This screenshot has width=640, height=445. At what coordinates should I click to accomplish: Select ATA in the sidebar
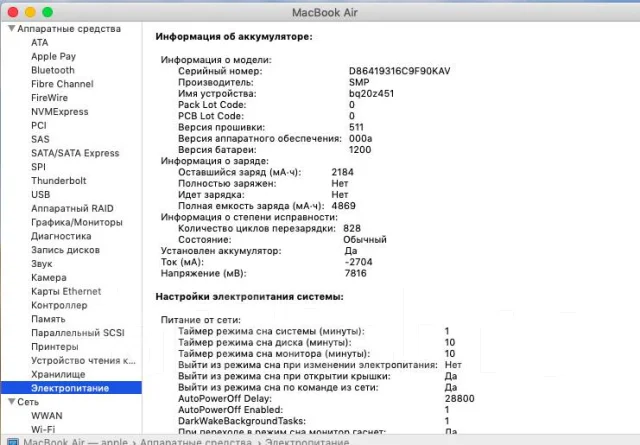pyautogui.click(x=40, y=42)
